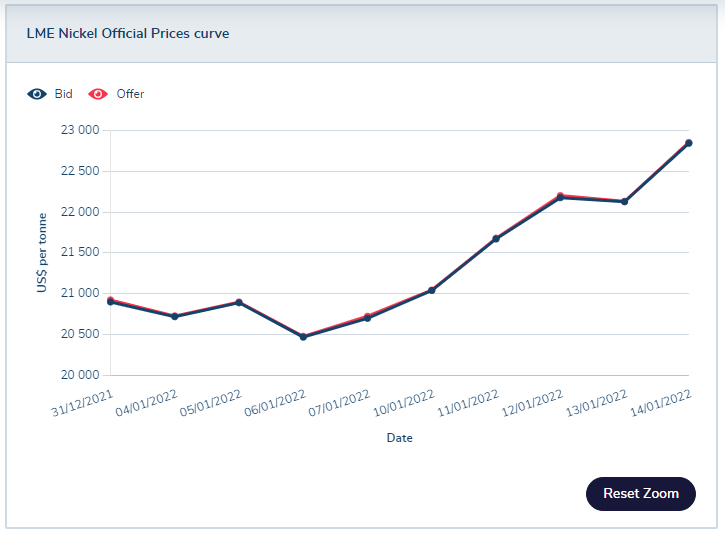
Task: Click the LME Nickel Official Prices curve title
Action: 128,33
